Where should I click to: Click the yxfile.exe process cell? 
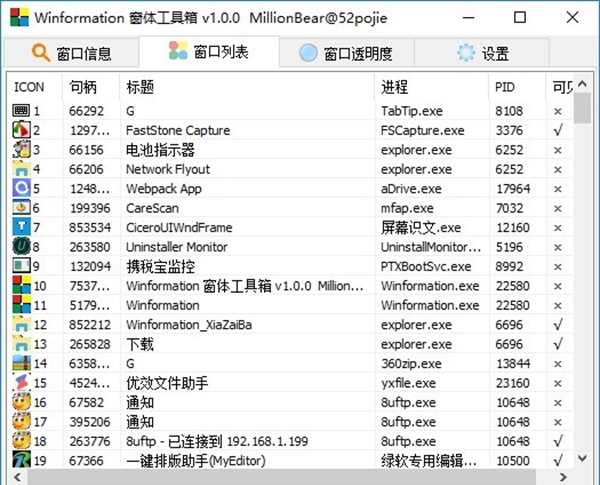click(x=408, y=383)
